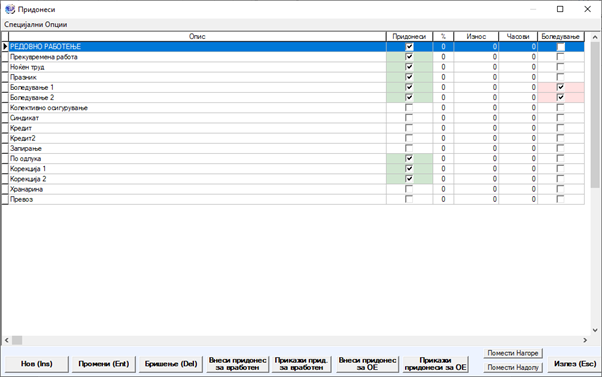This screenshot has width=602, height=377.
Task: Toggle Придонеси checkbox for Празник
Action: pos(409,77)
